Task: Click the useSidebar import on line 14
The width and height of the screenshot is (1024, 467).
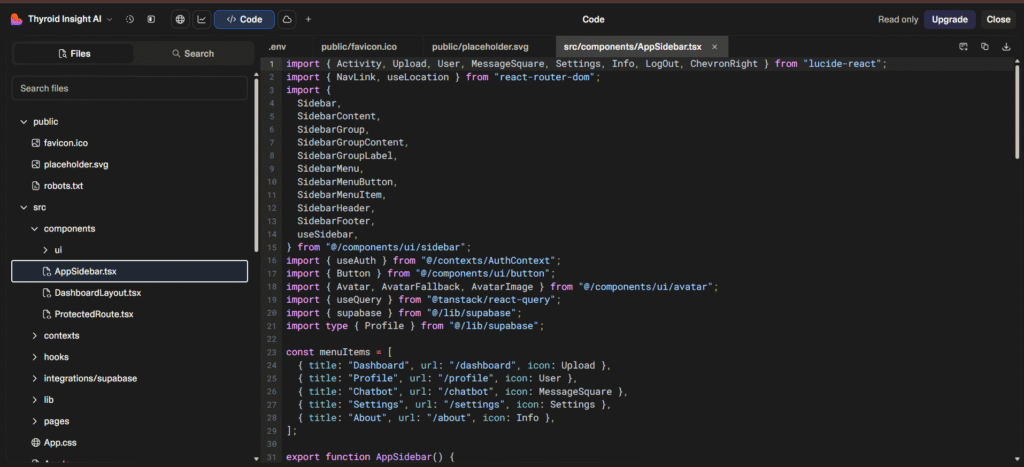Action: tap(327, 234)
